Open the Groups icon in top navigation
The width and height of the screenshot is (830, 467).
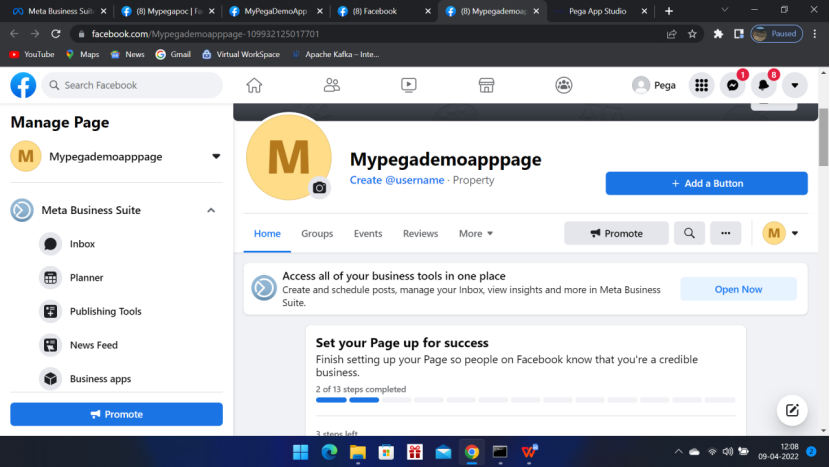[564, 85]
